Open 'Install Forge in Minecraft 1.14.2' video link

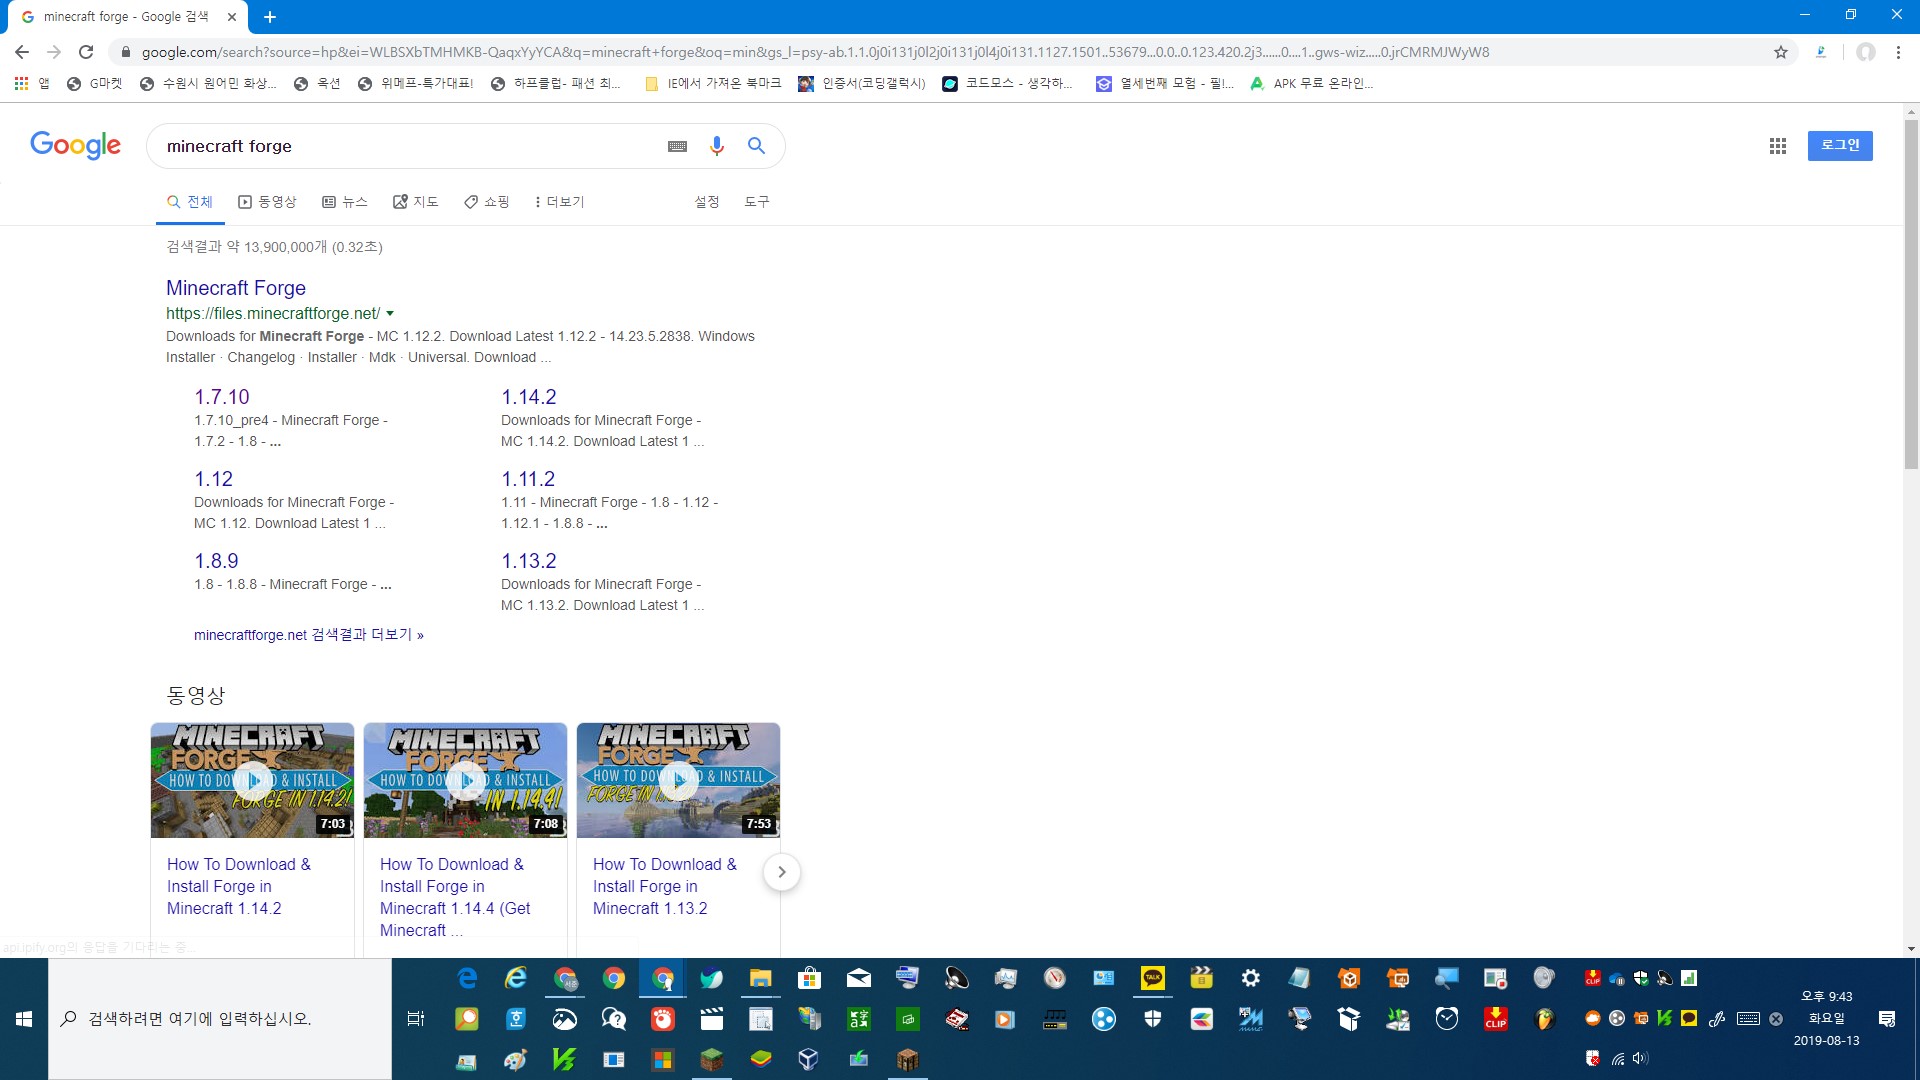coord(239,886)
